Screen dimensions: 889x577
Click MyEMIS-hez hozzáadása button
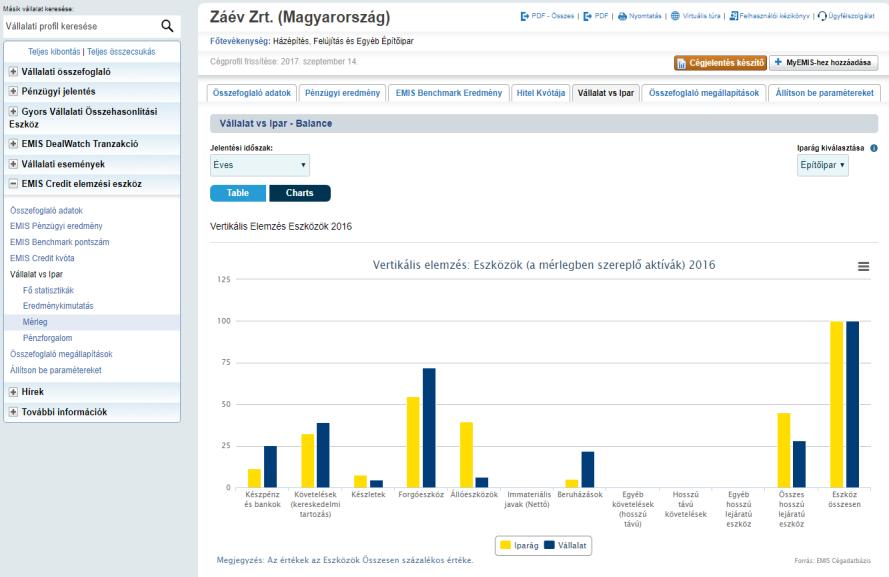pyautogui.click(x=823, y=63)
